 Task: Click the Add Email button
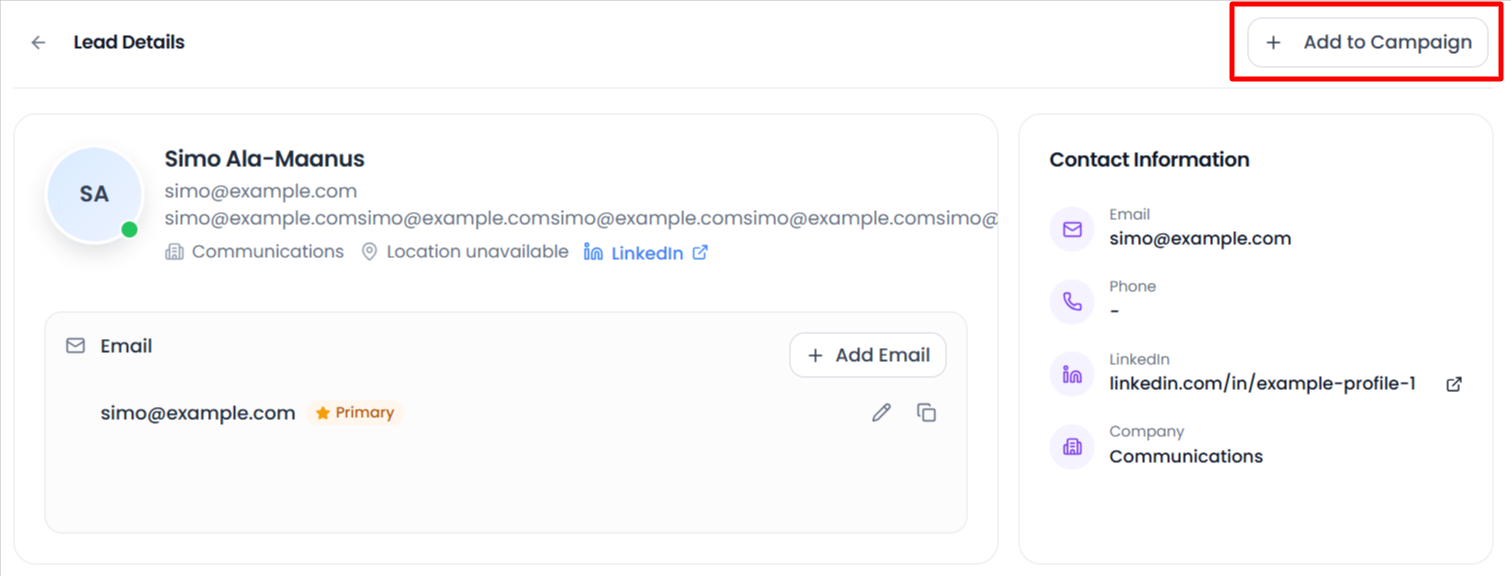pyautogui.click(x=867, y=355)
